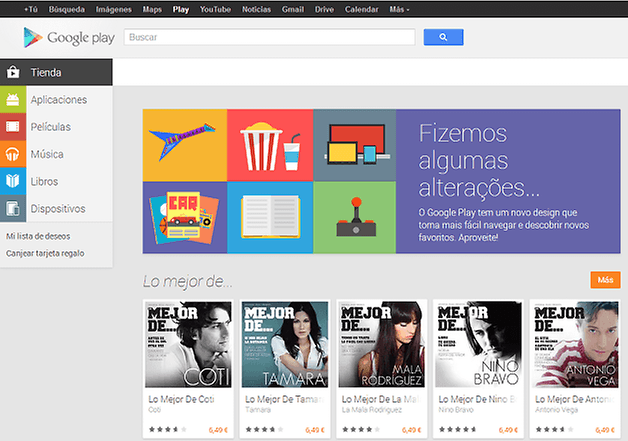The width and height of the screenshot is (628, 441).
Task: Open the Películas category
Action: [51, 127]
